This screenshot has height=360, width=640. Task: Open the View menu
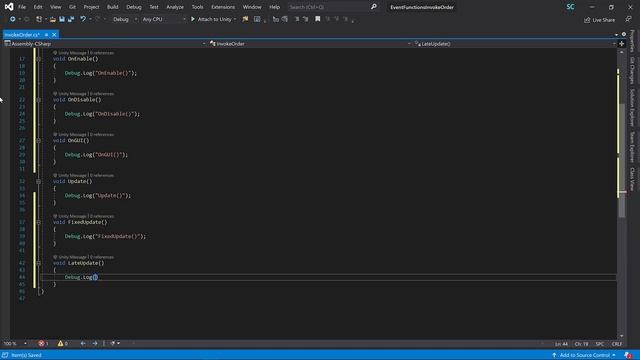click(x=56, y=7)
